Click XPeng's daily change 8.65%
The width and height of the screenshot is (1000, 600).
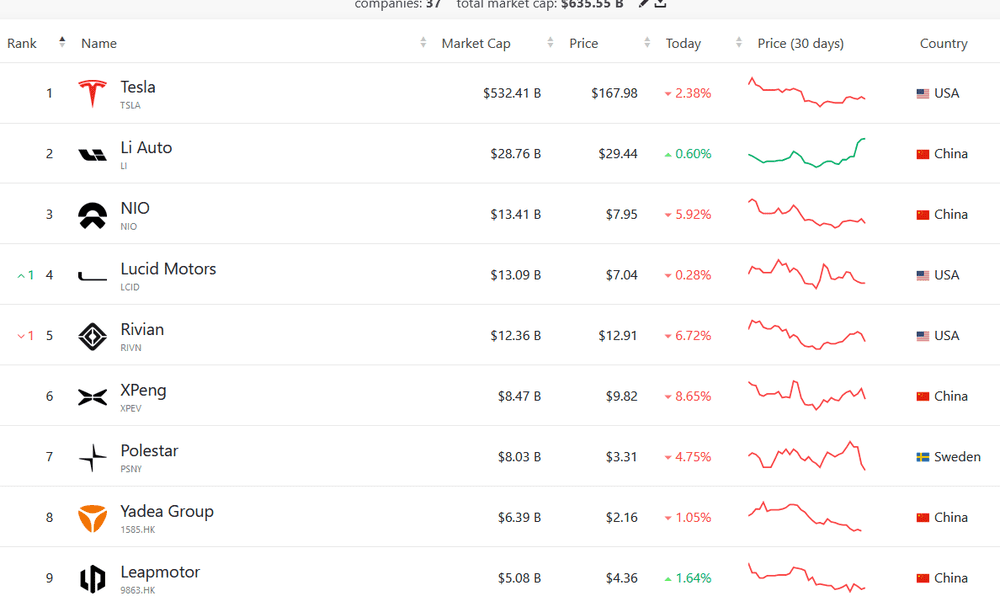point(688,396)
